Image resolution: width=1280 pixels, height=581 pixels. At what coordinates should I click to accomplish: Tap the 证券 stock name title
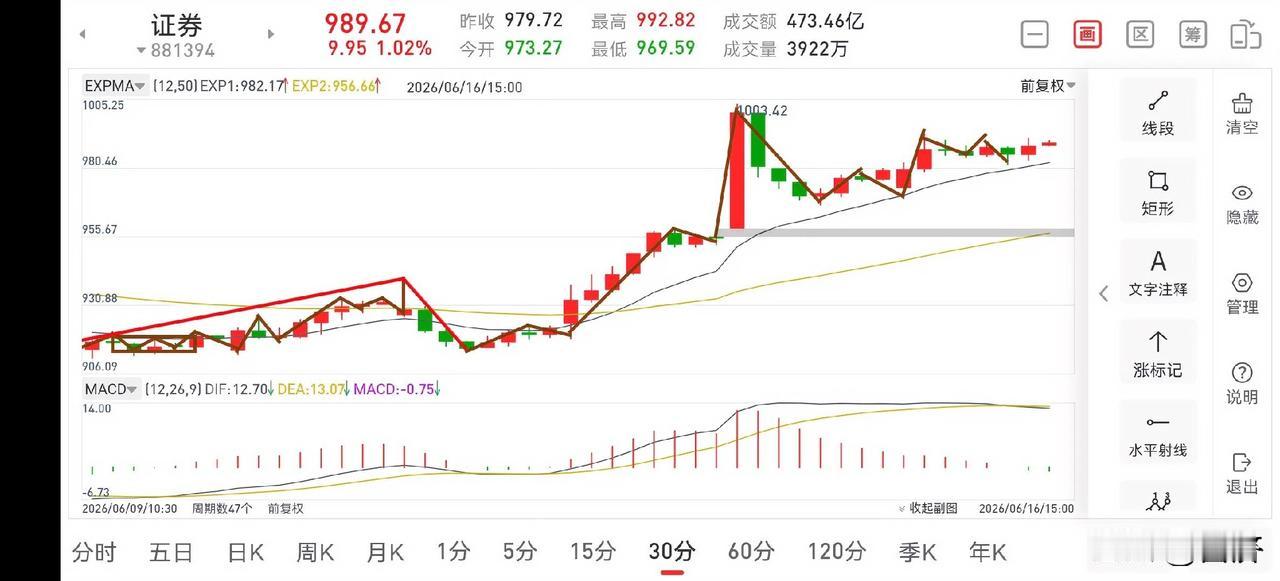coord(177,24)
